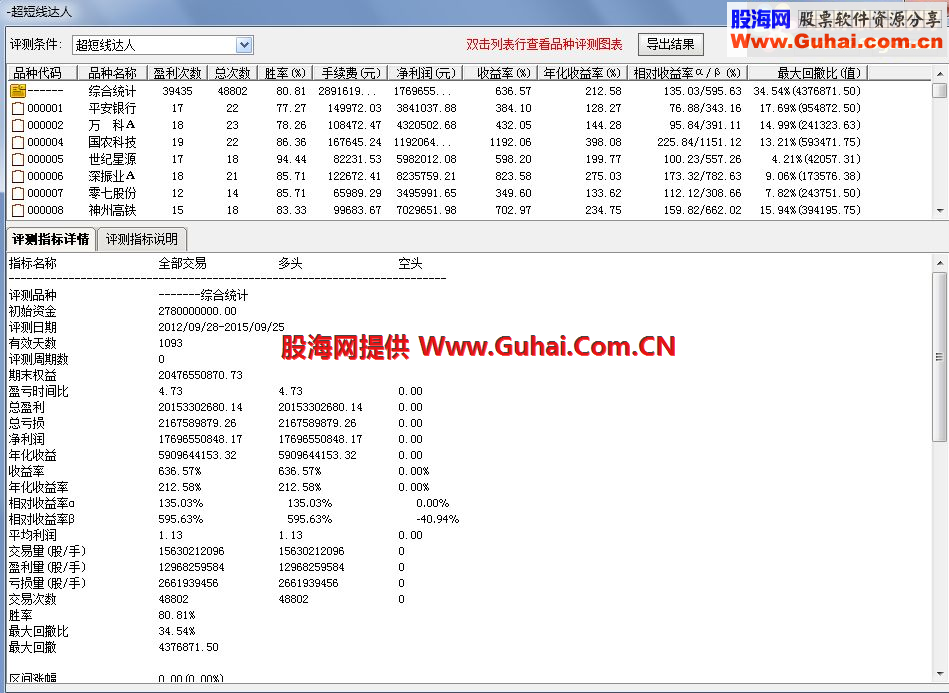Select the 评测指标详情 tab
The width and height of the screenshot is (949, 693).
(x=51, y=239)
